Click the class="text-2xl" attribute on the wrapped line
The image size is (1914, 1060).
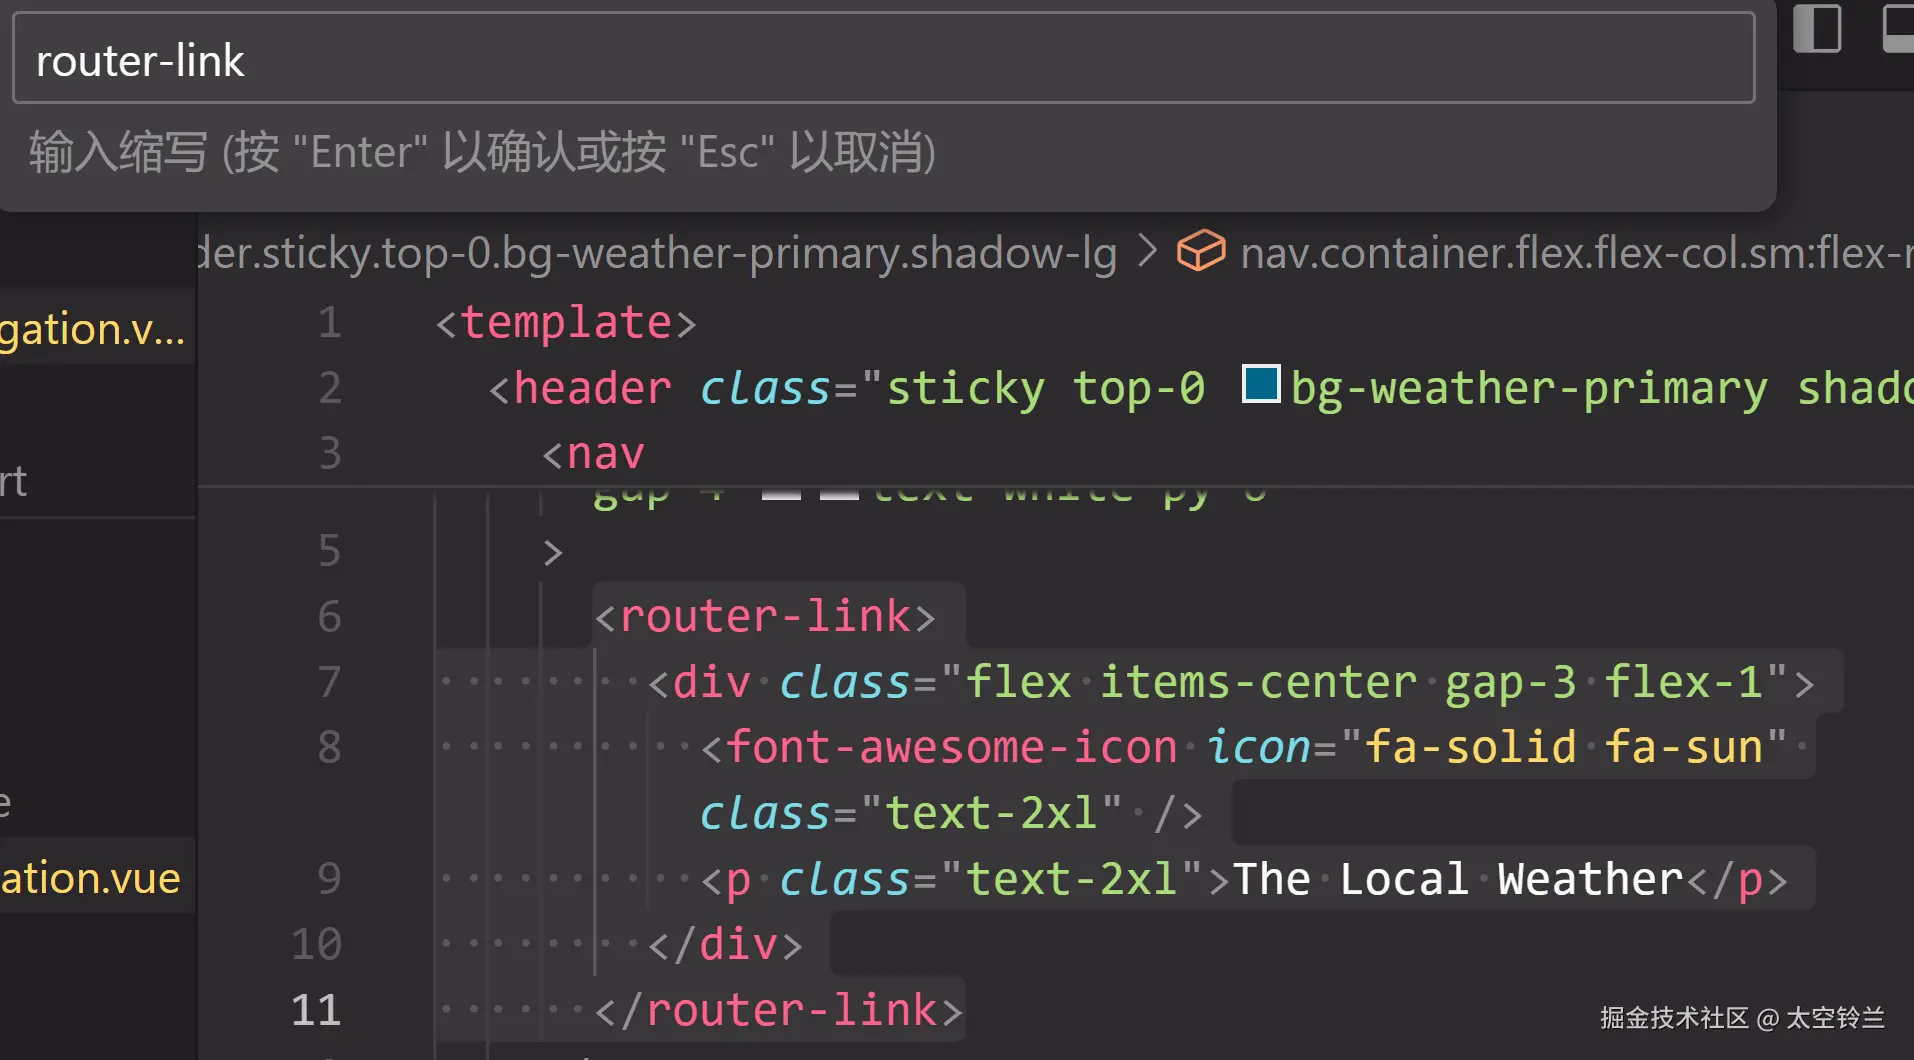911,813
